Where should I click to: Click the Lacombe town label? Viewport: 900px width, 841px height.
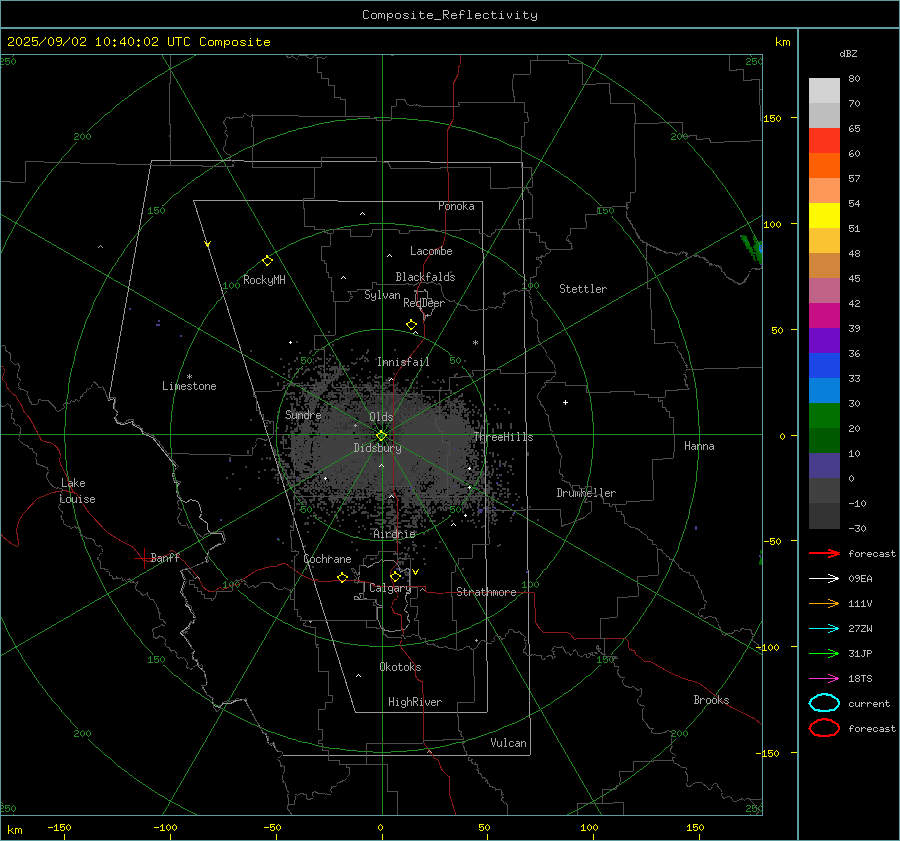[x=431, y=251]
